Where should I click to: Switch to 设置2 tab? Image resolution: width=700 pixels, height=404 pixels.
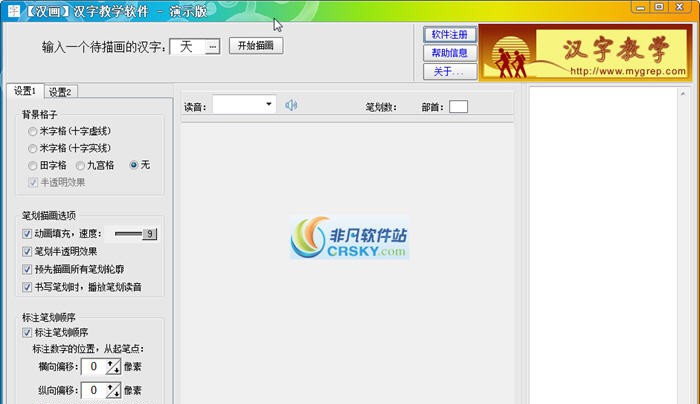click(60, 92)
